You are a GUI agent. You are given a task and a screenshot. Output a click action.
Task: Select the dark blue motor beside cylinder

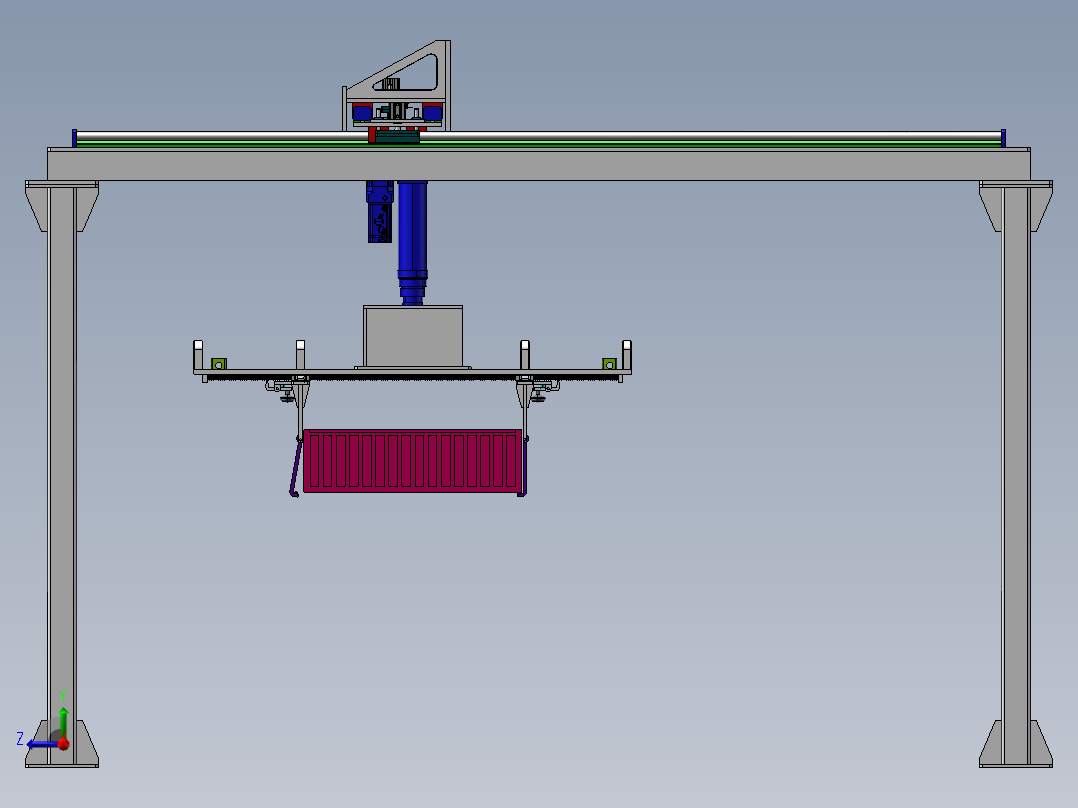pyautogui.click(x=380, y=212)
